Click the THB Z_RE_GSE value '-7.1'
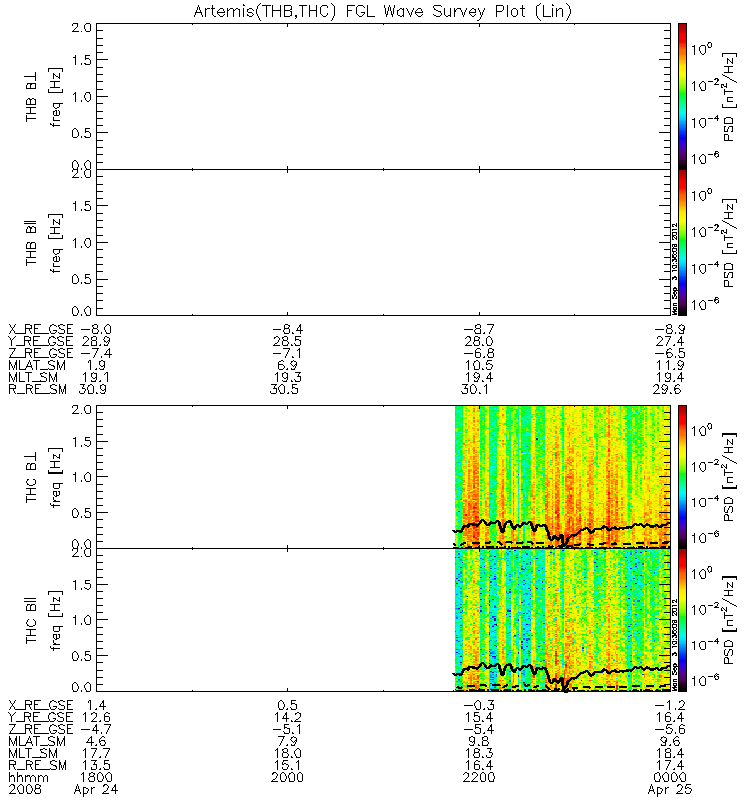The image size is (750, 800). (287, 353)
